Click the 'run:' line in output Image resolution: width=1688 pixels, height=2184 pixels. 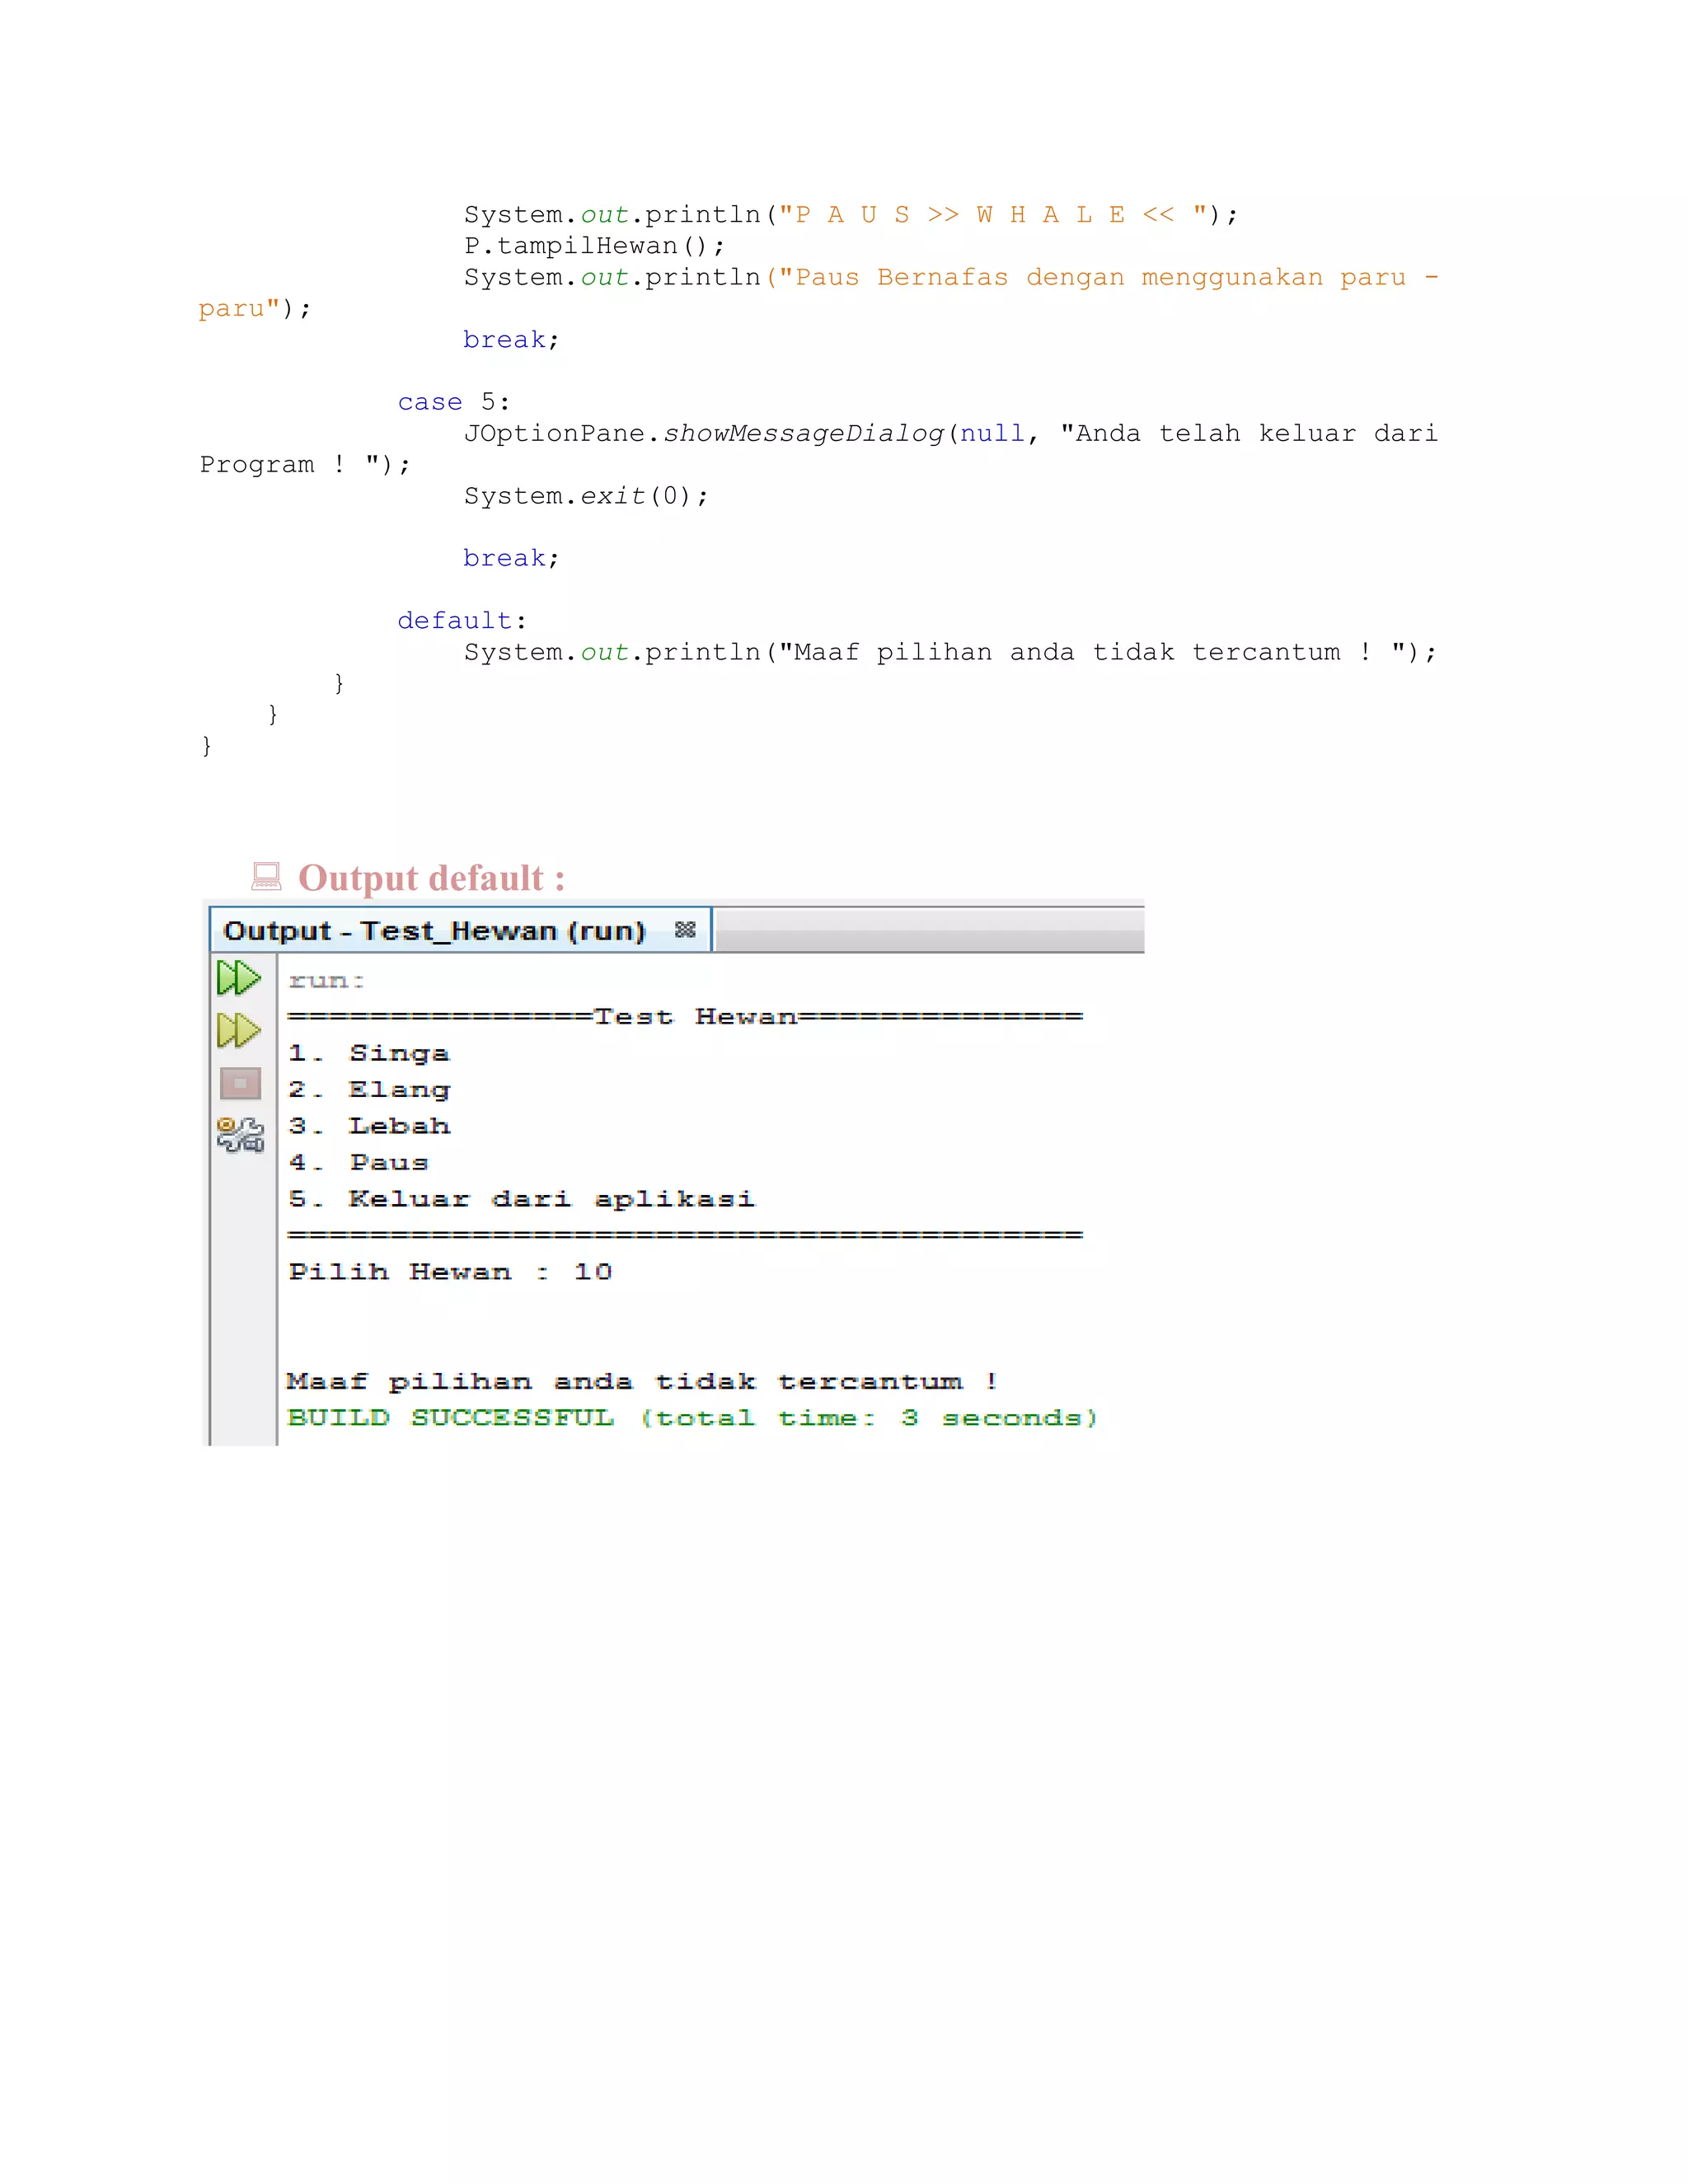[327, 981]
